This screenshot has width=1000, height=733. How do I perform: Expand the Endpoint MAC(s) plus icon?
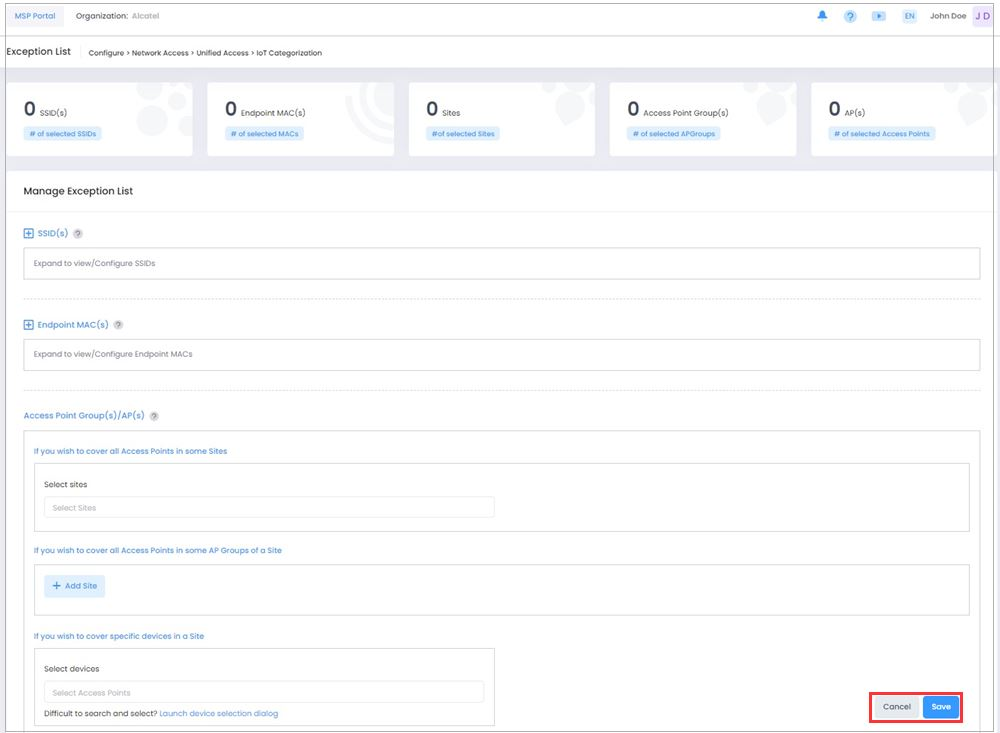click(29, 325)
